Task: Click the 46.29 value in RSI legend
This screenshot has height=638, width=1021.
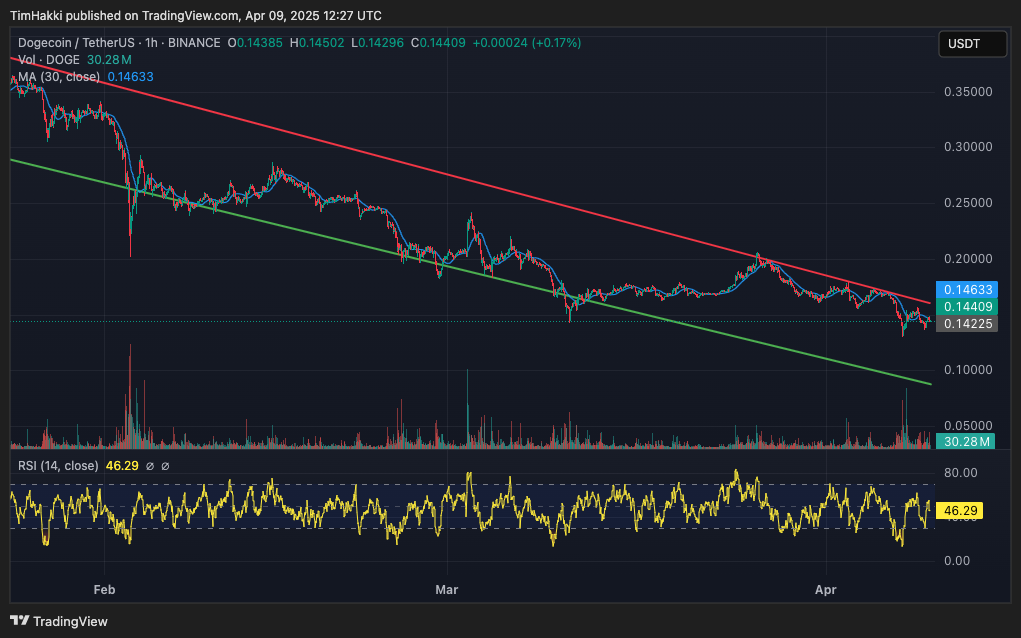Action: coord(122,466)
